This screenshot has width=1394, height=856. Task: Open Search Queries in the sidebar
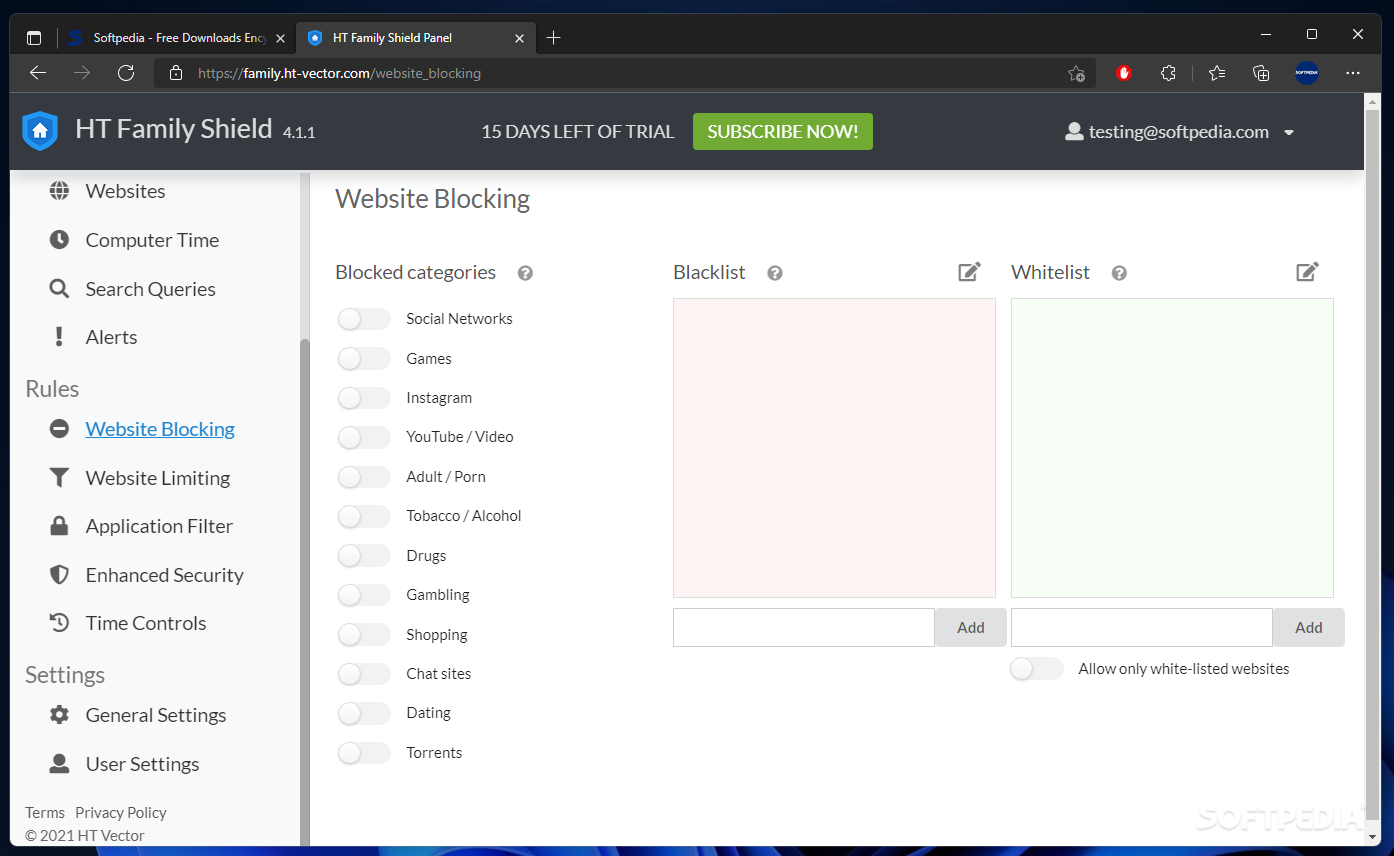[x=150, y=289]
